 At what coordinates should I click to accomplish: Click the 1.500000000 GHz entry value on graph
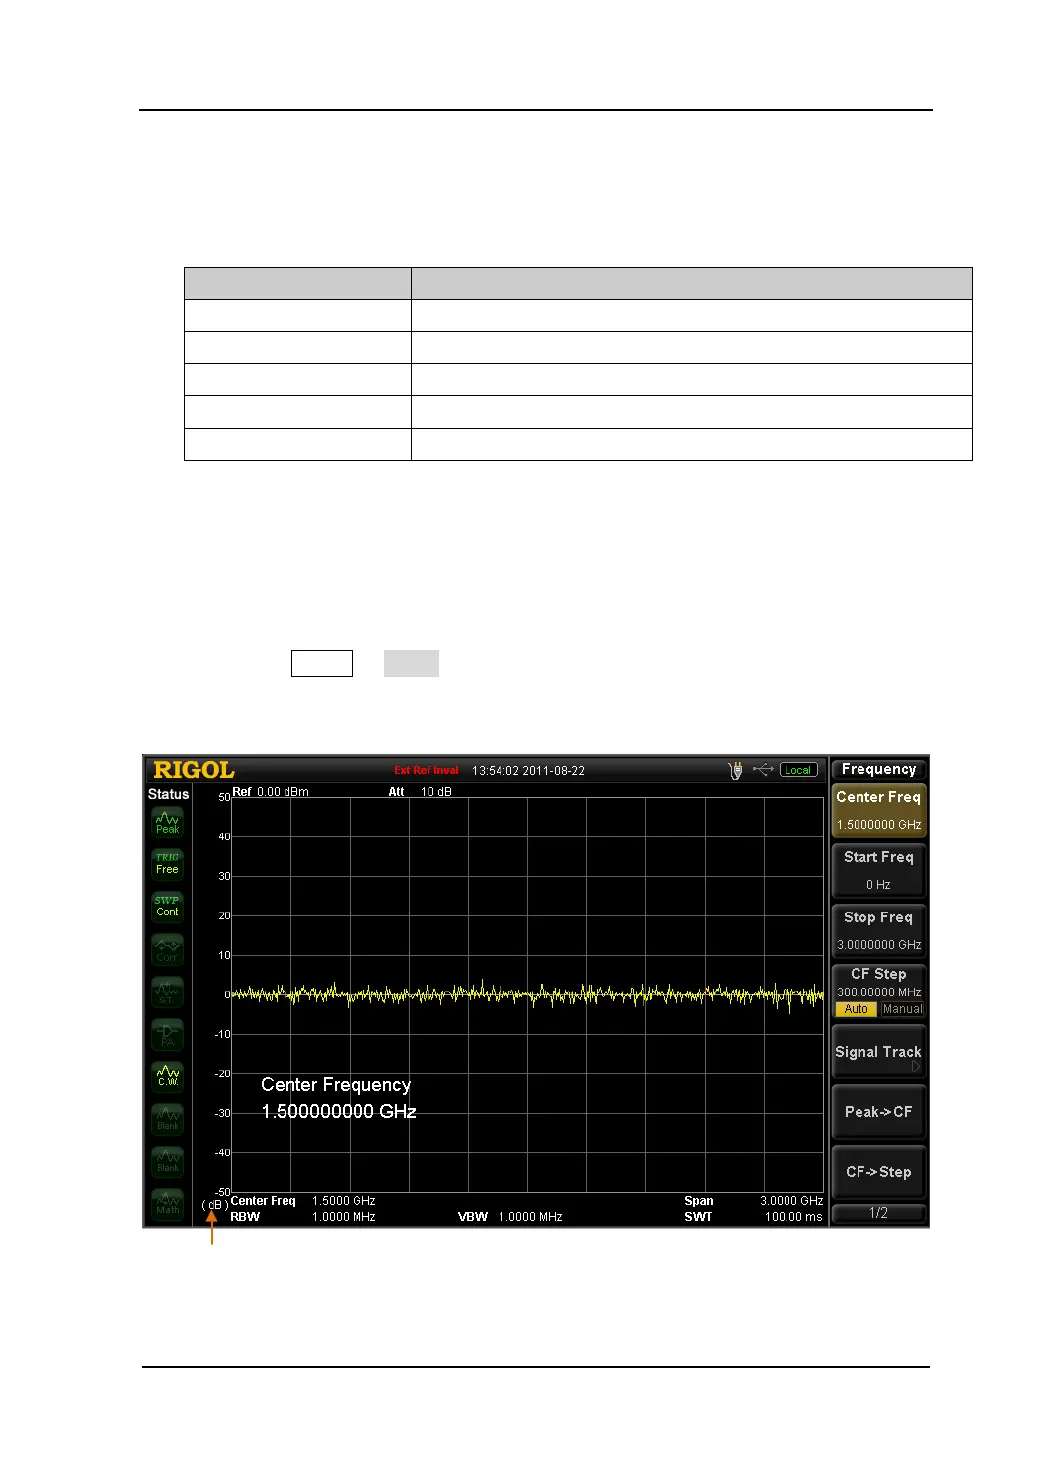pos(339,1112)
